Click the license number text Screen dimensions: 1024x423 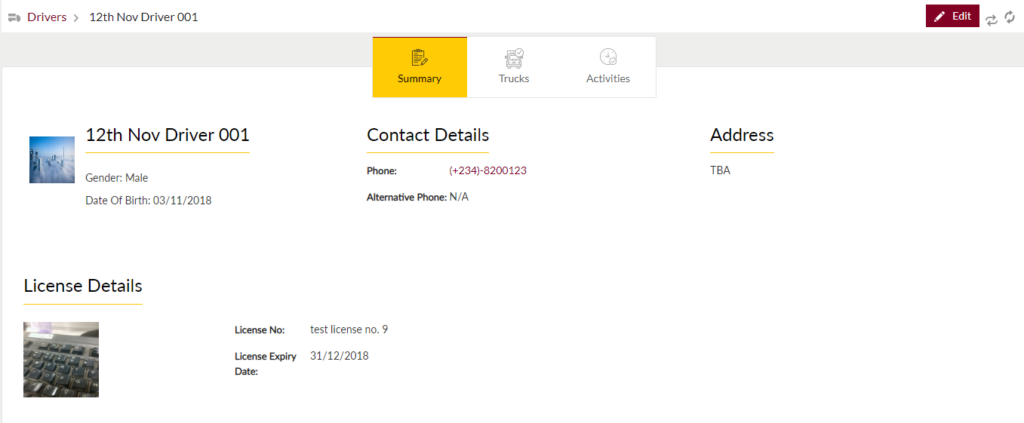pos(349,329)
